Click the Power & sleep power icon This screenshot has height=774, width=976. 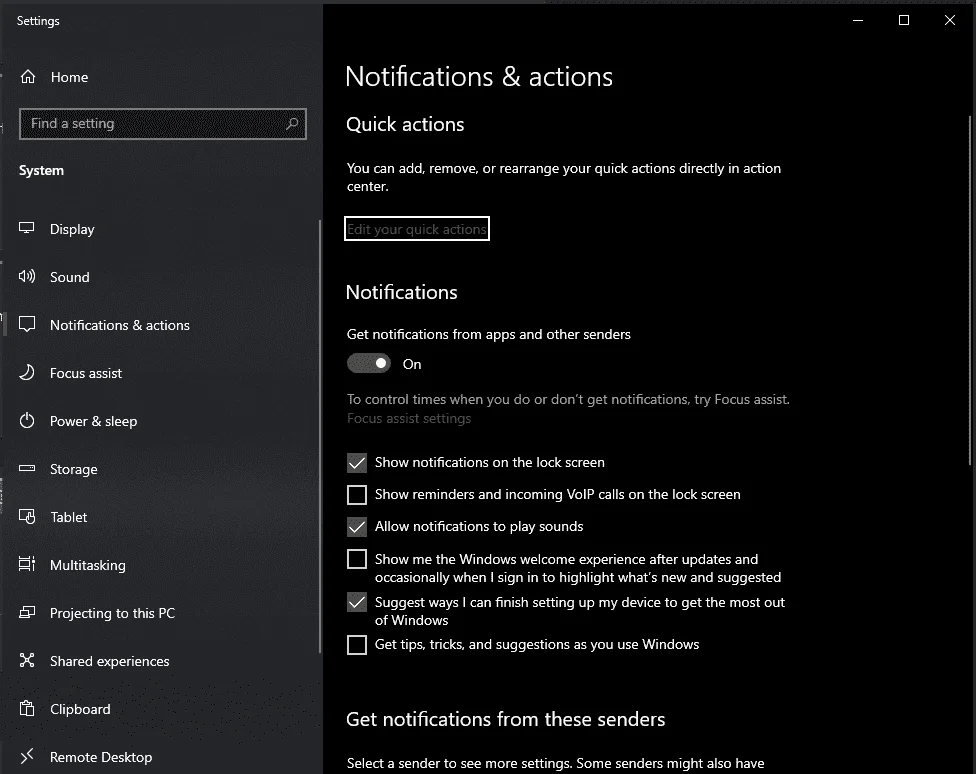27,420
